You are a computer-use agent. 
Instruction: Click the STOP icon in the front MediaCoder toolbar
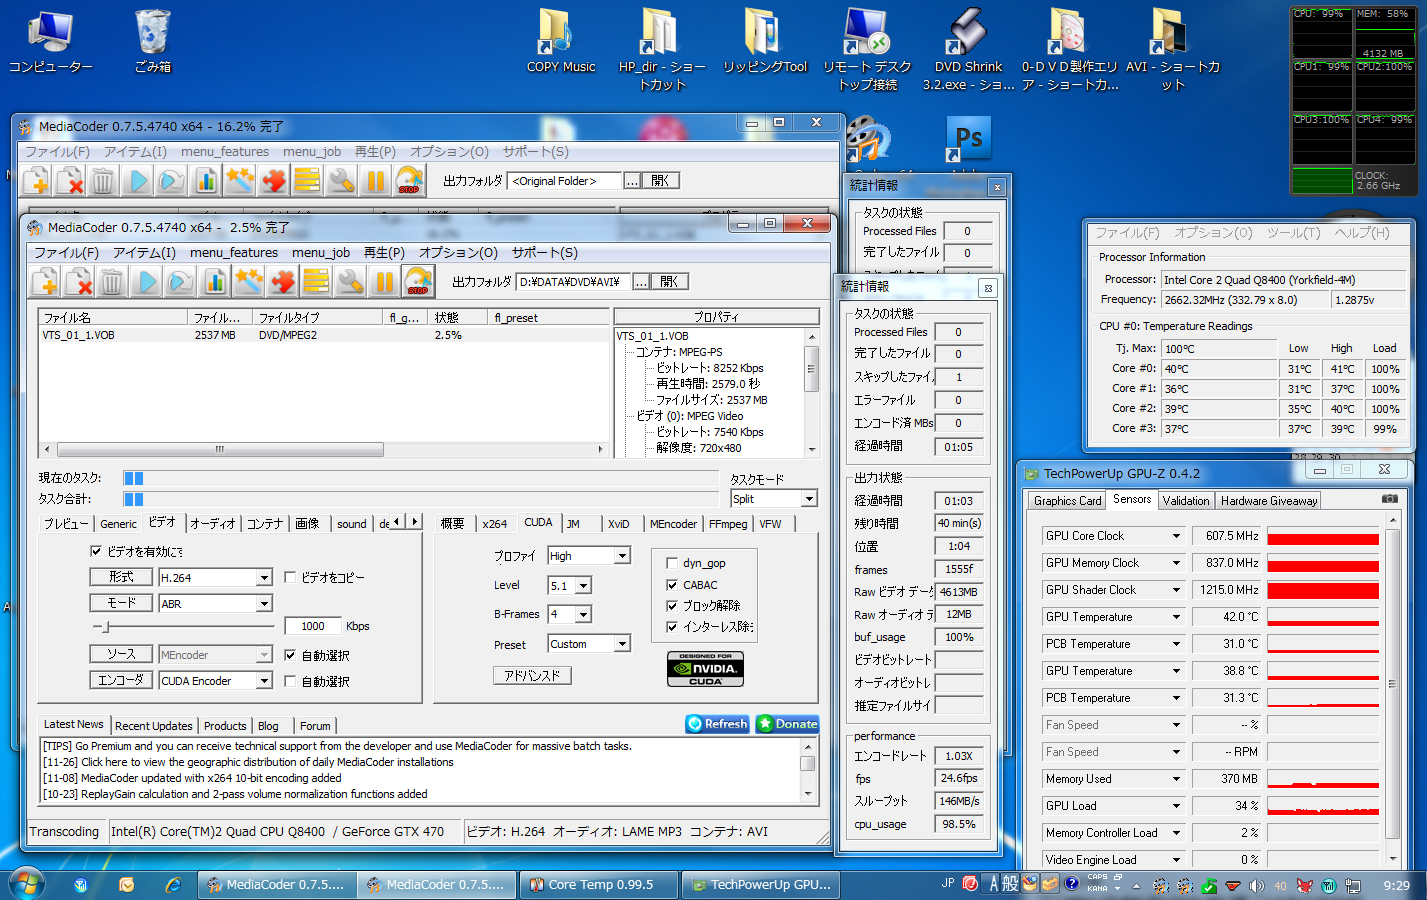[418, 282]
